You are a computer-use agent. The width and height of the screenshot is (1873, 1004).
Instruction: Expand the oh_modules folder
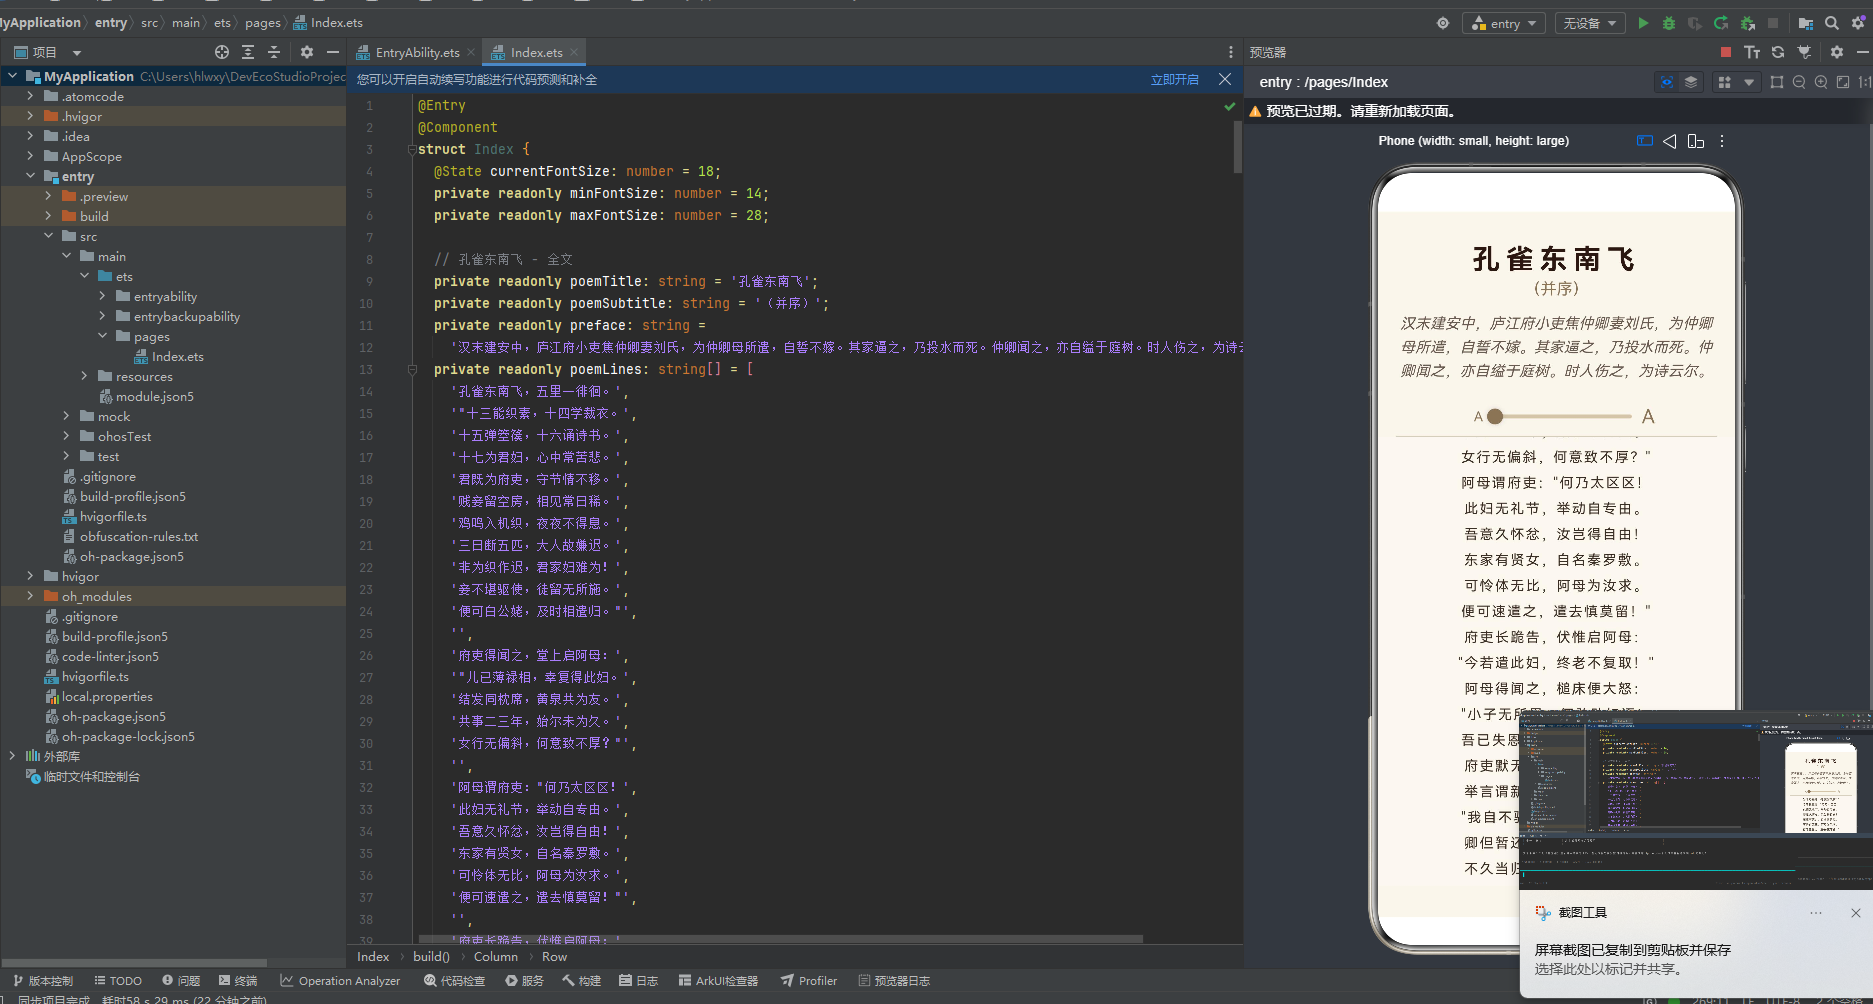[30, 596]
